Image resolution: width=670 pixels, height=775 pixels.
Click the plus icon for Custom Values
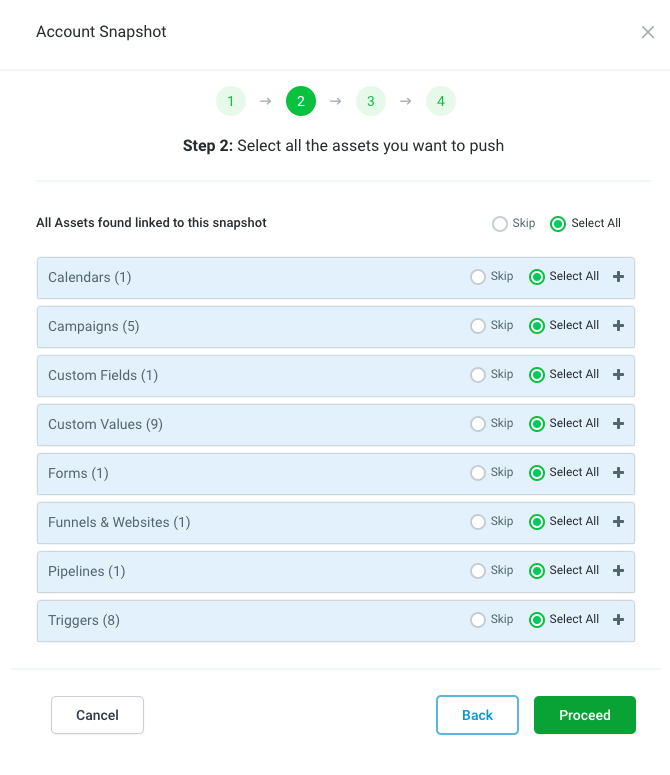tap(618, 424)
